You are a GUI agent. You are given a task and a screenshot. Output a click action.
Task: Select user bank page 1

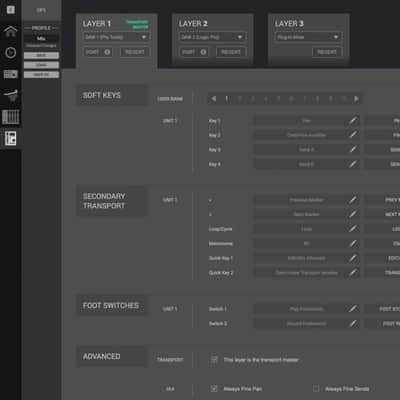(227, 99)
